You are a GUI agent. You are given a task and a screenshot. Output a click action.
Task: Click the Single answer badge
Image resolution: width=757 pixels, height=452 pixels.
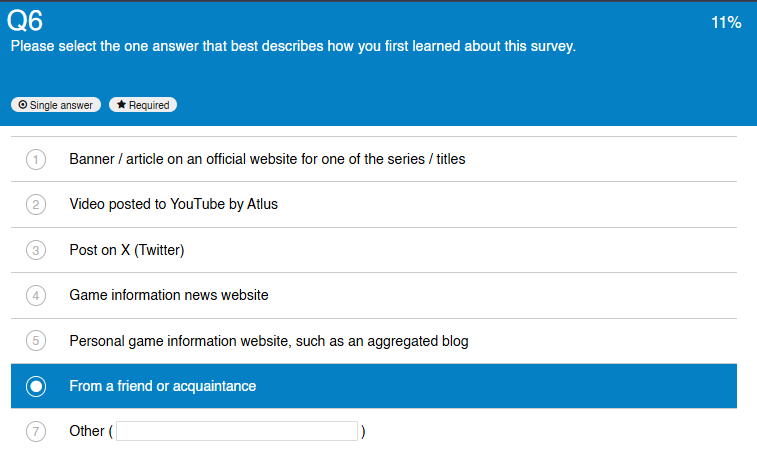(56, 105)
